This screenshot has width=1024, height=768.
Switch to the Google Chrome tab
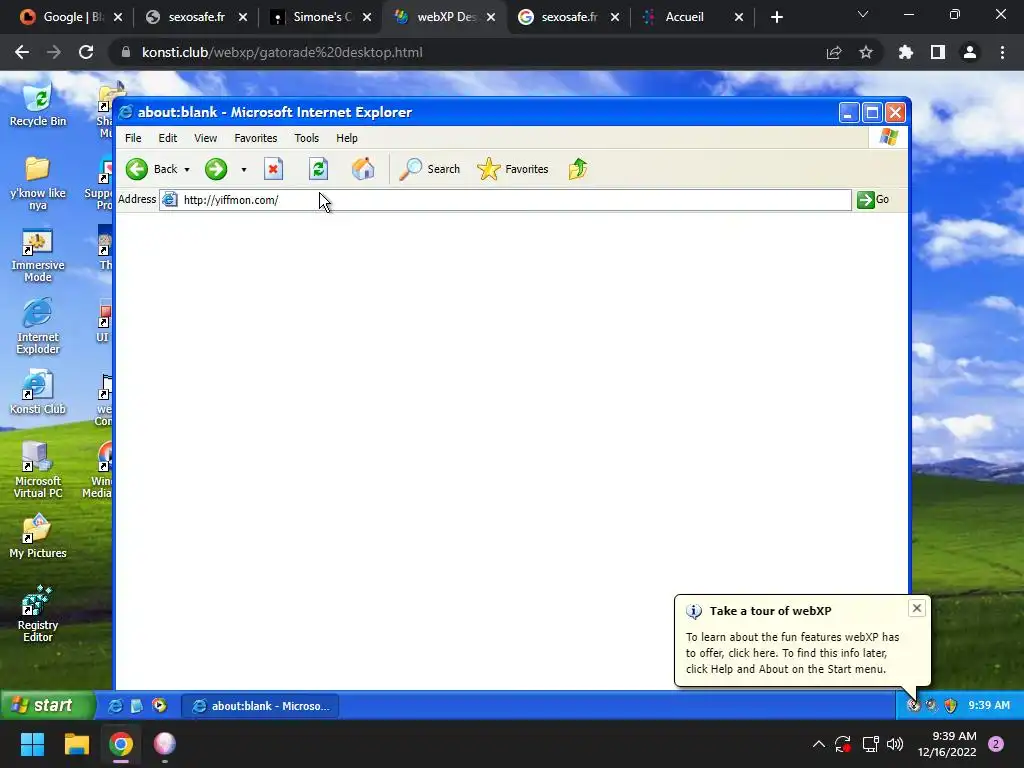click(72, 17)
